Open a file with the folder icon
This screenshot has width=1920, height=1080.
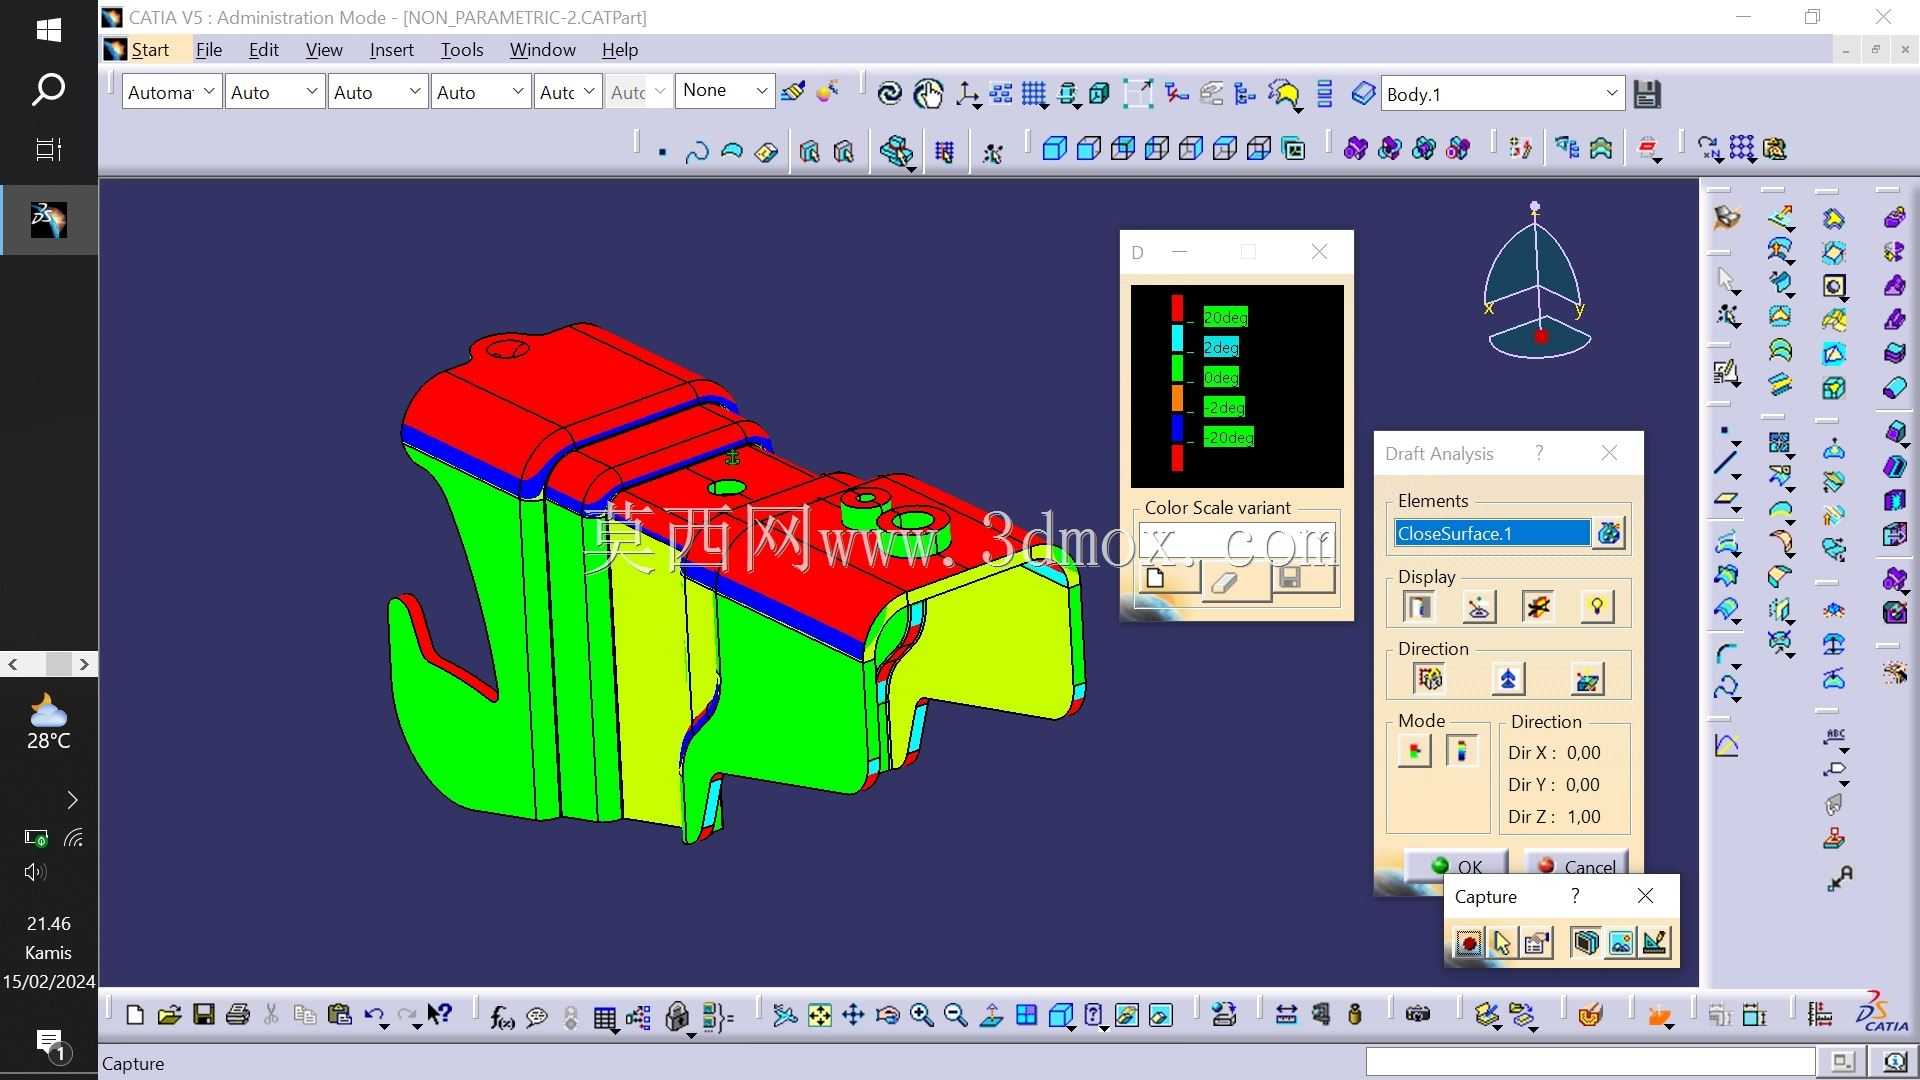(169, 1016)
